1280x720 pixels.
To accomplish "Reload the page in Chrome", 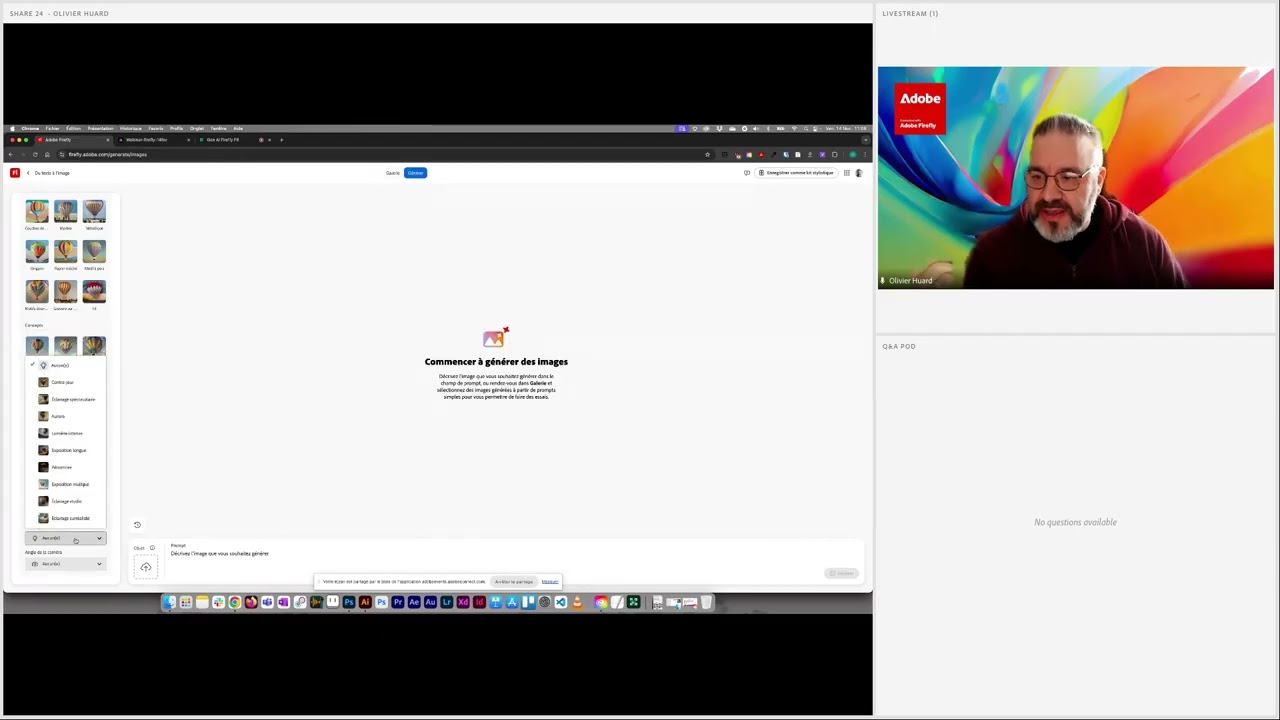I will coord(35,154).
